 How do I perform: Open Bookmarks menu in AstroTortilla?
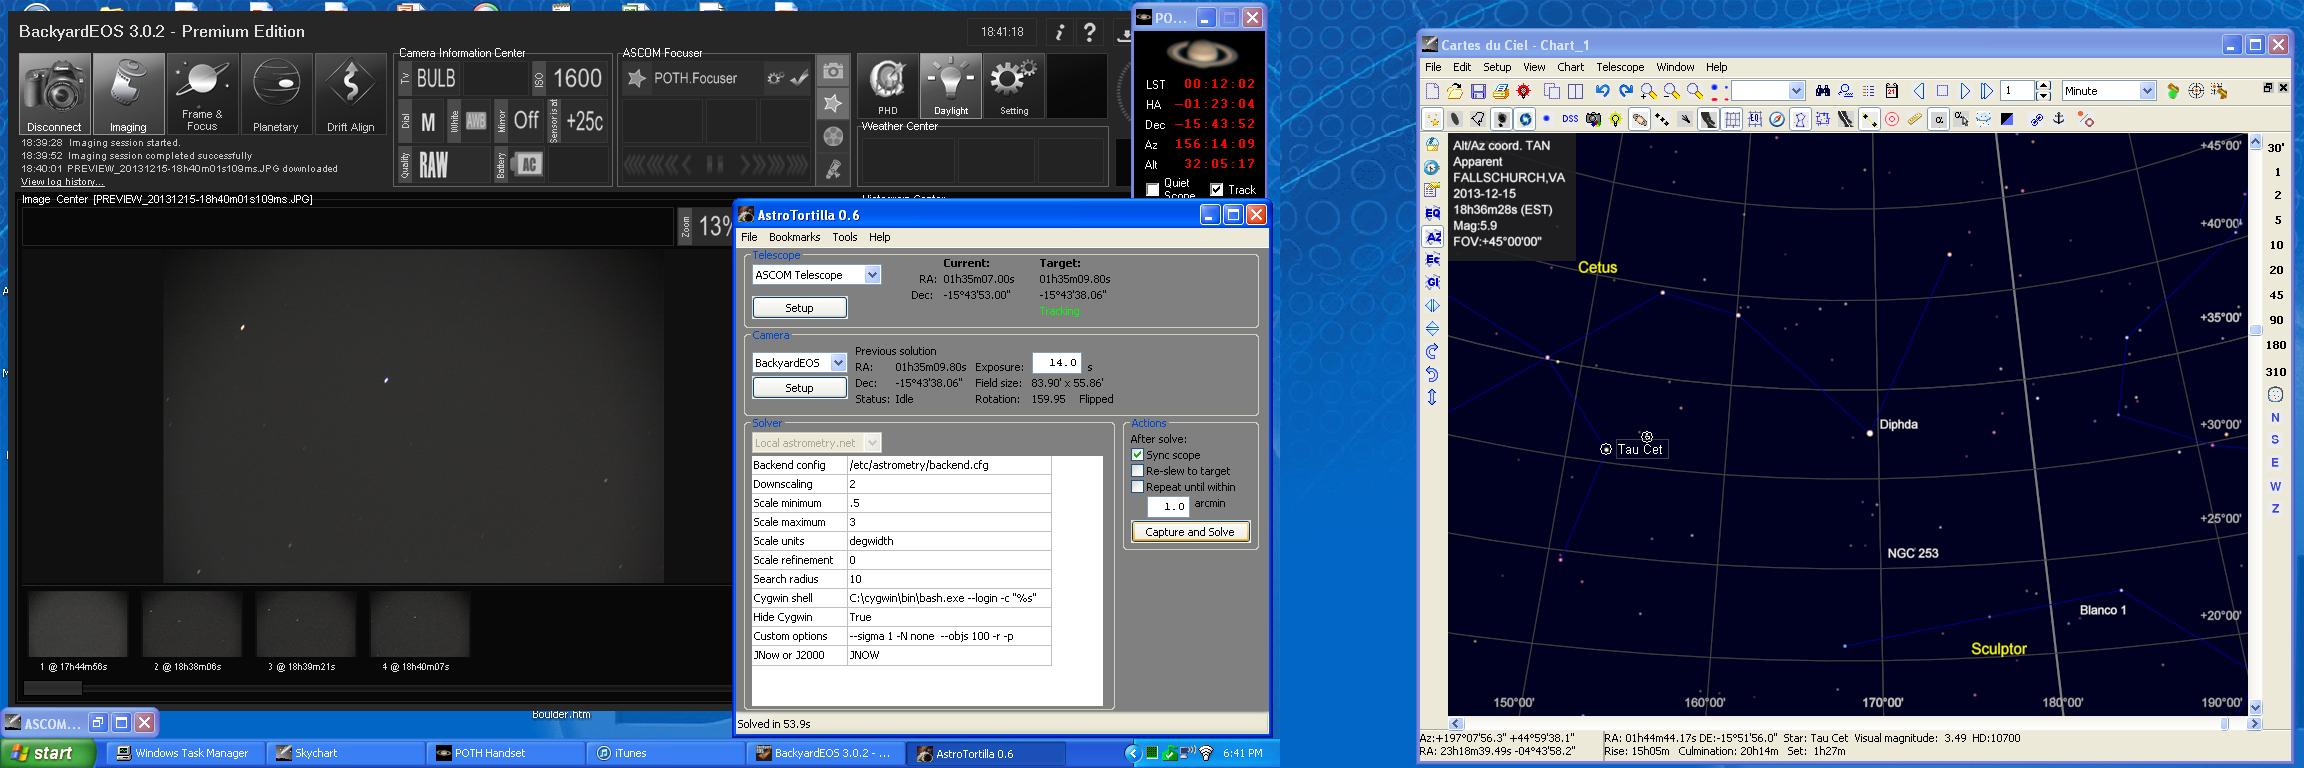pos(794,237)
